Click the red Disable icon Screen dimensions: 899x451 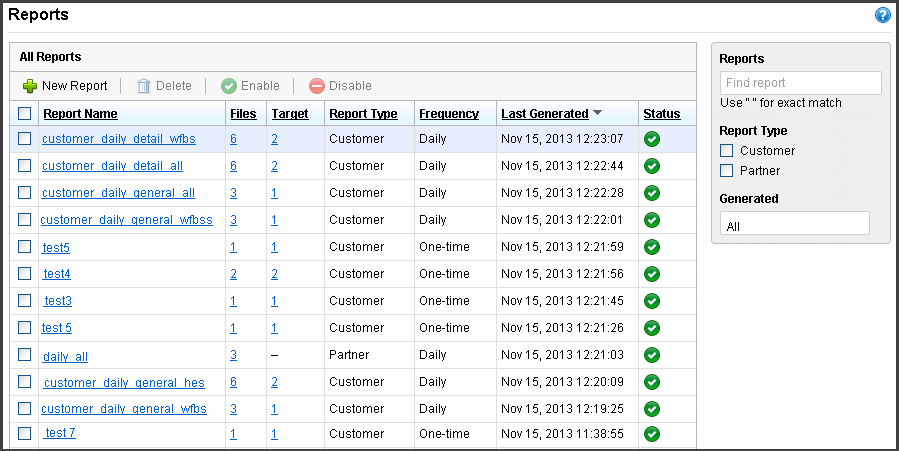coord(317,86)
